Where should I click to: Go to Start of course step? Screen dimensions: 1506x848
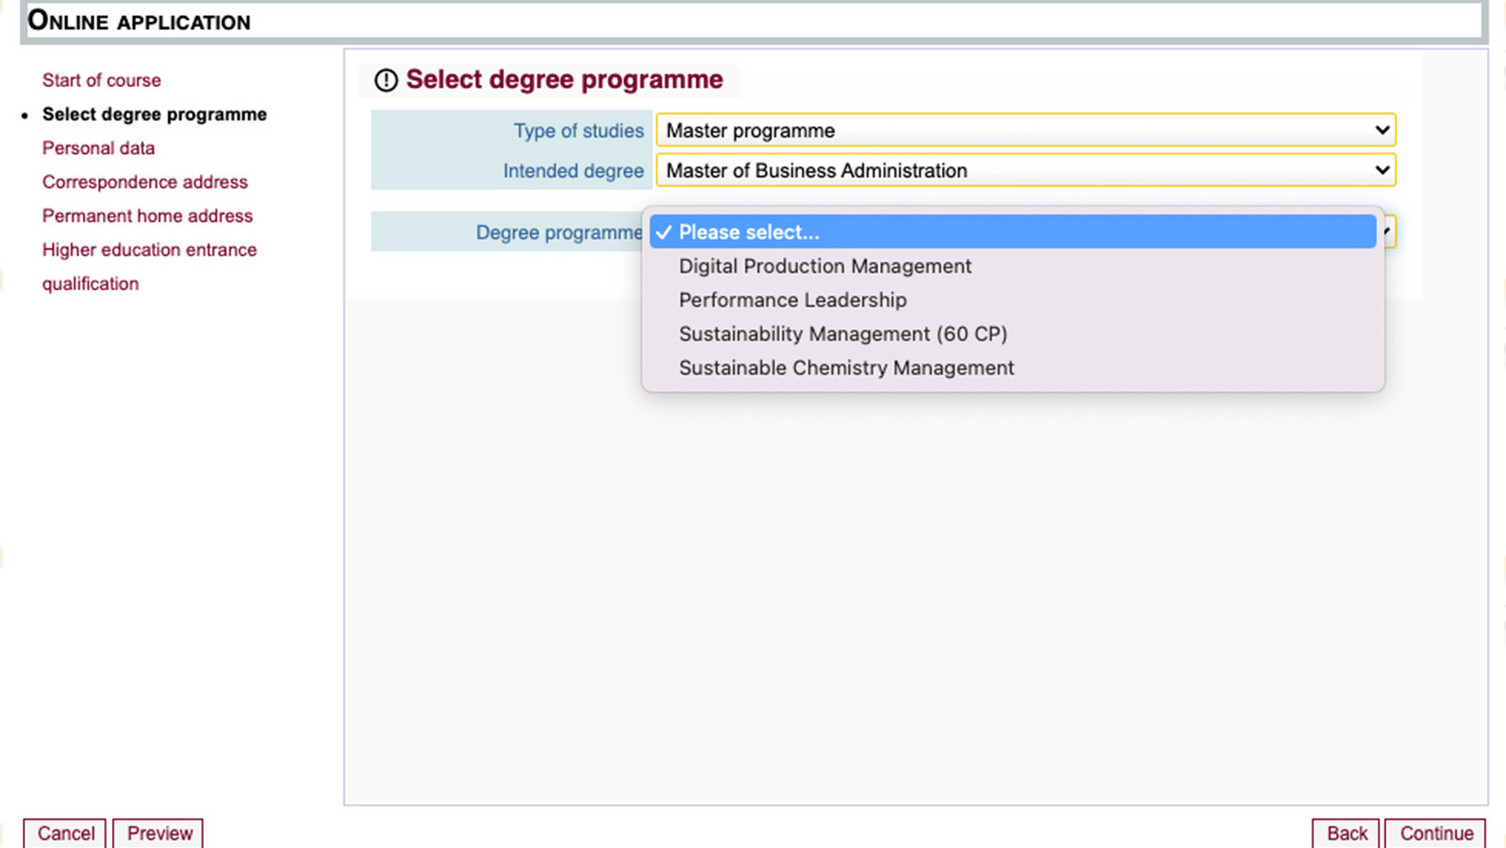tap(101, 80)
